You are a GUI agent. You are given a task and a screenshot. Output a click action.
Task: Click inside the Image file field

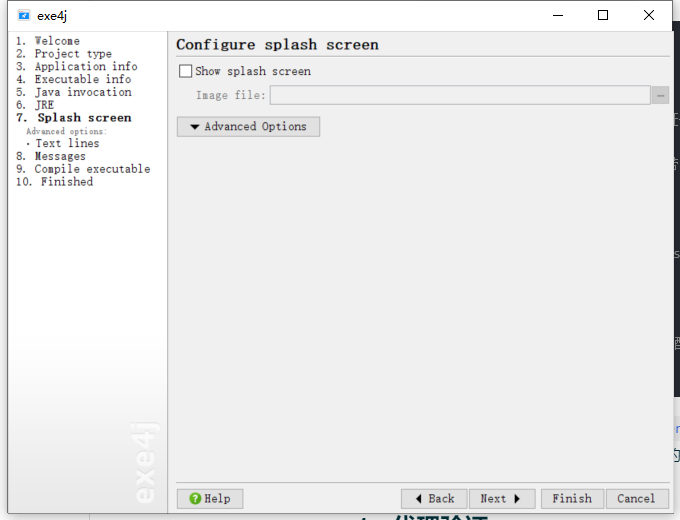coord(460,95)
